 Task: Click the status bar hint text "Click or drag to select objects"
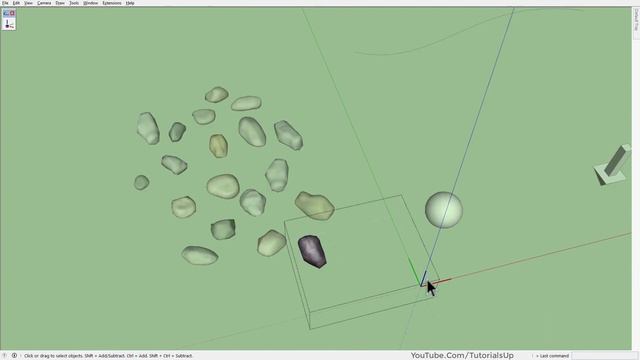pyautogui.click(x=53, y=356)
